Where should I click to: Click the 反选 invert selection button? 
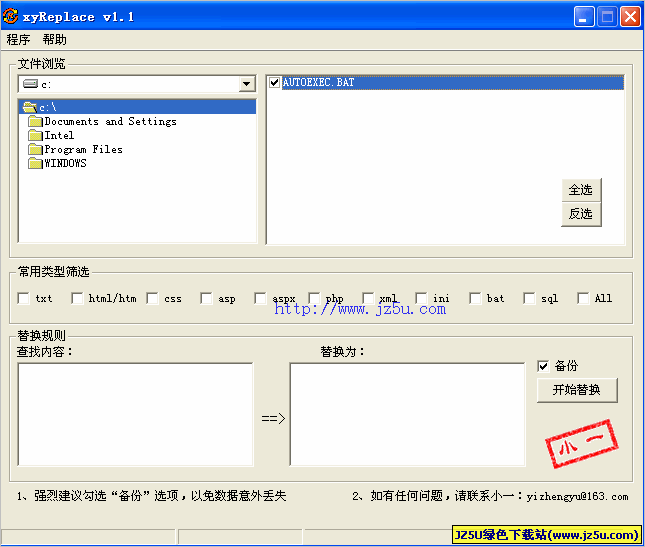581,214
